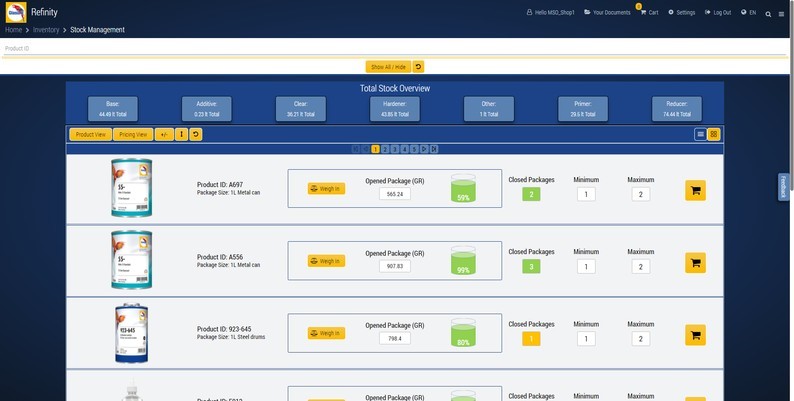
Task: Click the refresh icon in view toolbar
Action: pyautogui.click(x=196, y=134)
